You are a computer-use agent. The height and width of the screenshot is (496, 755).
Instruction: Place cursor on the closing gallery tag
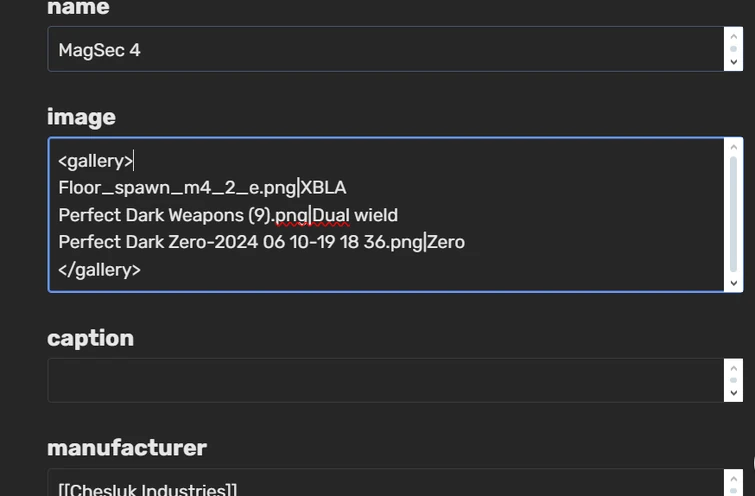pos(99,269)
